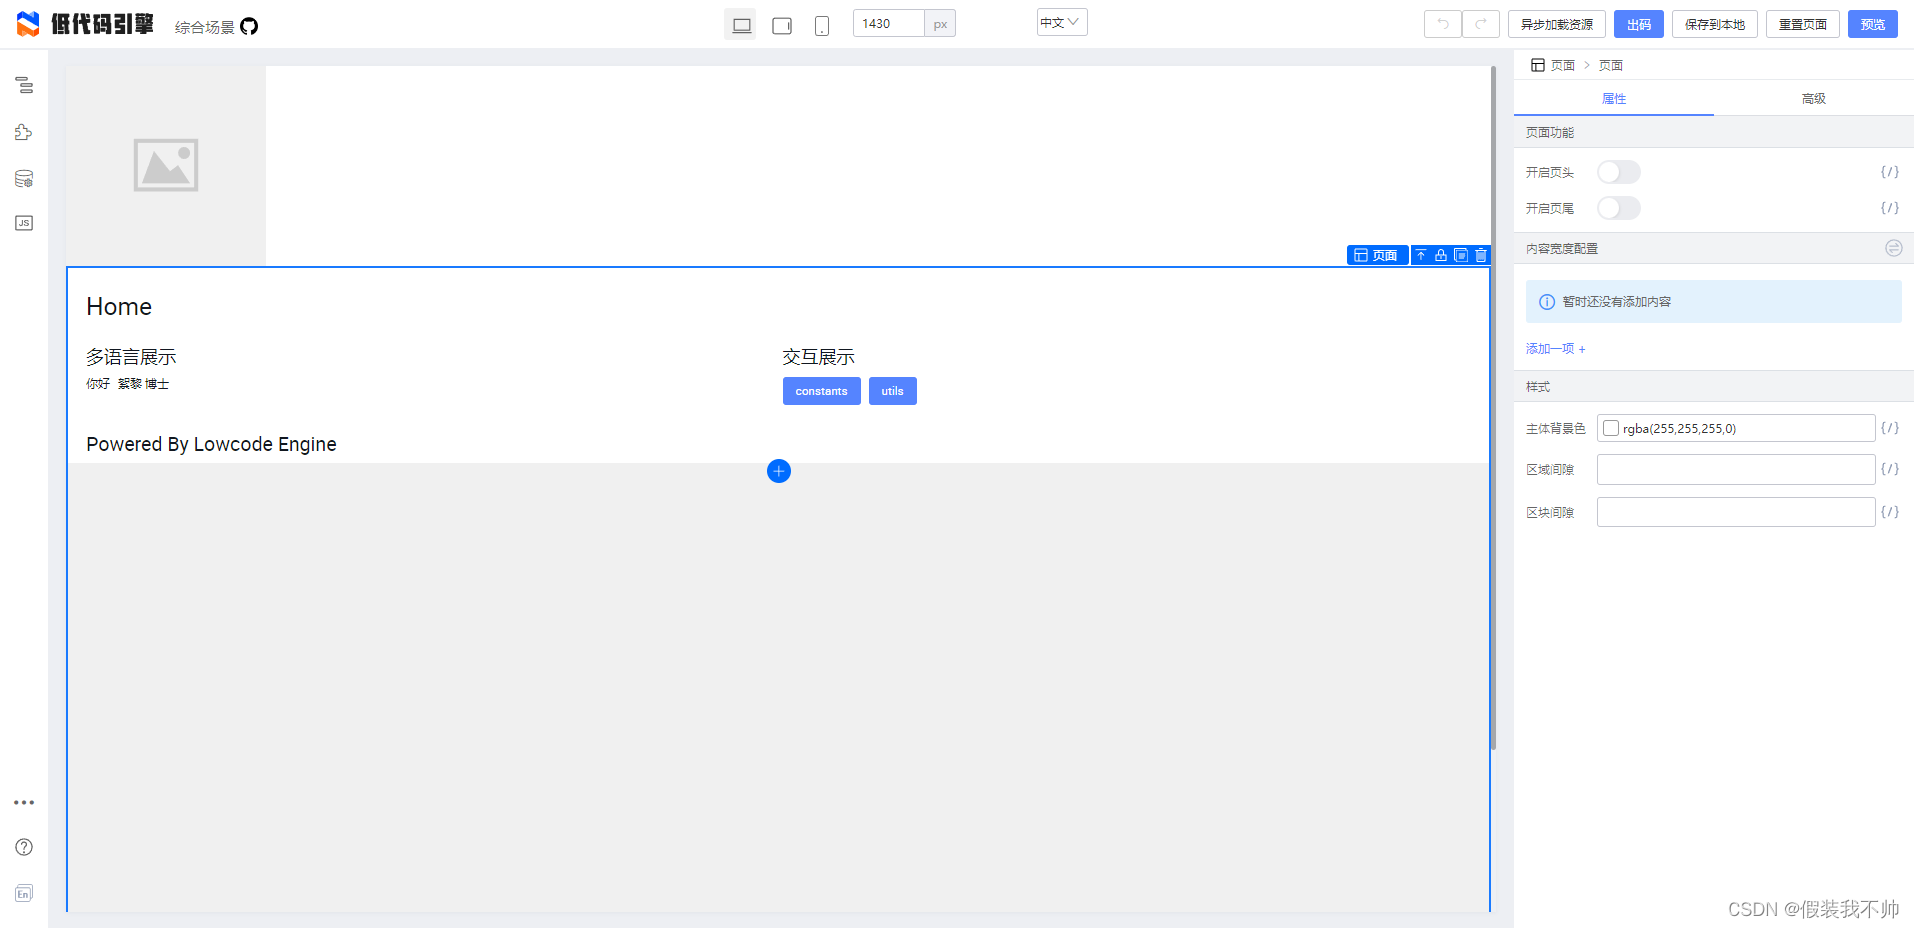Bind variable for block gap field
1914x928 pixels.
coord(1889,512)
